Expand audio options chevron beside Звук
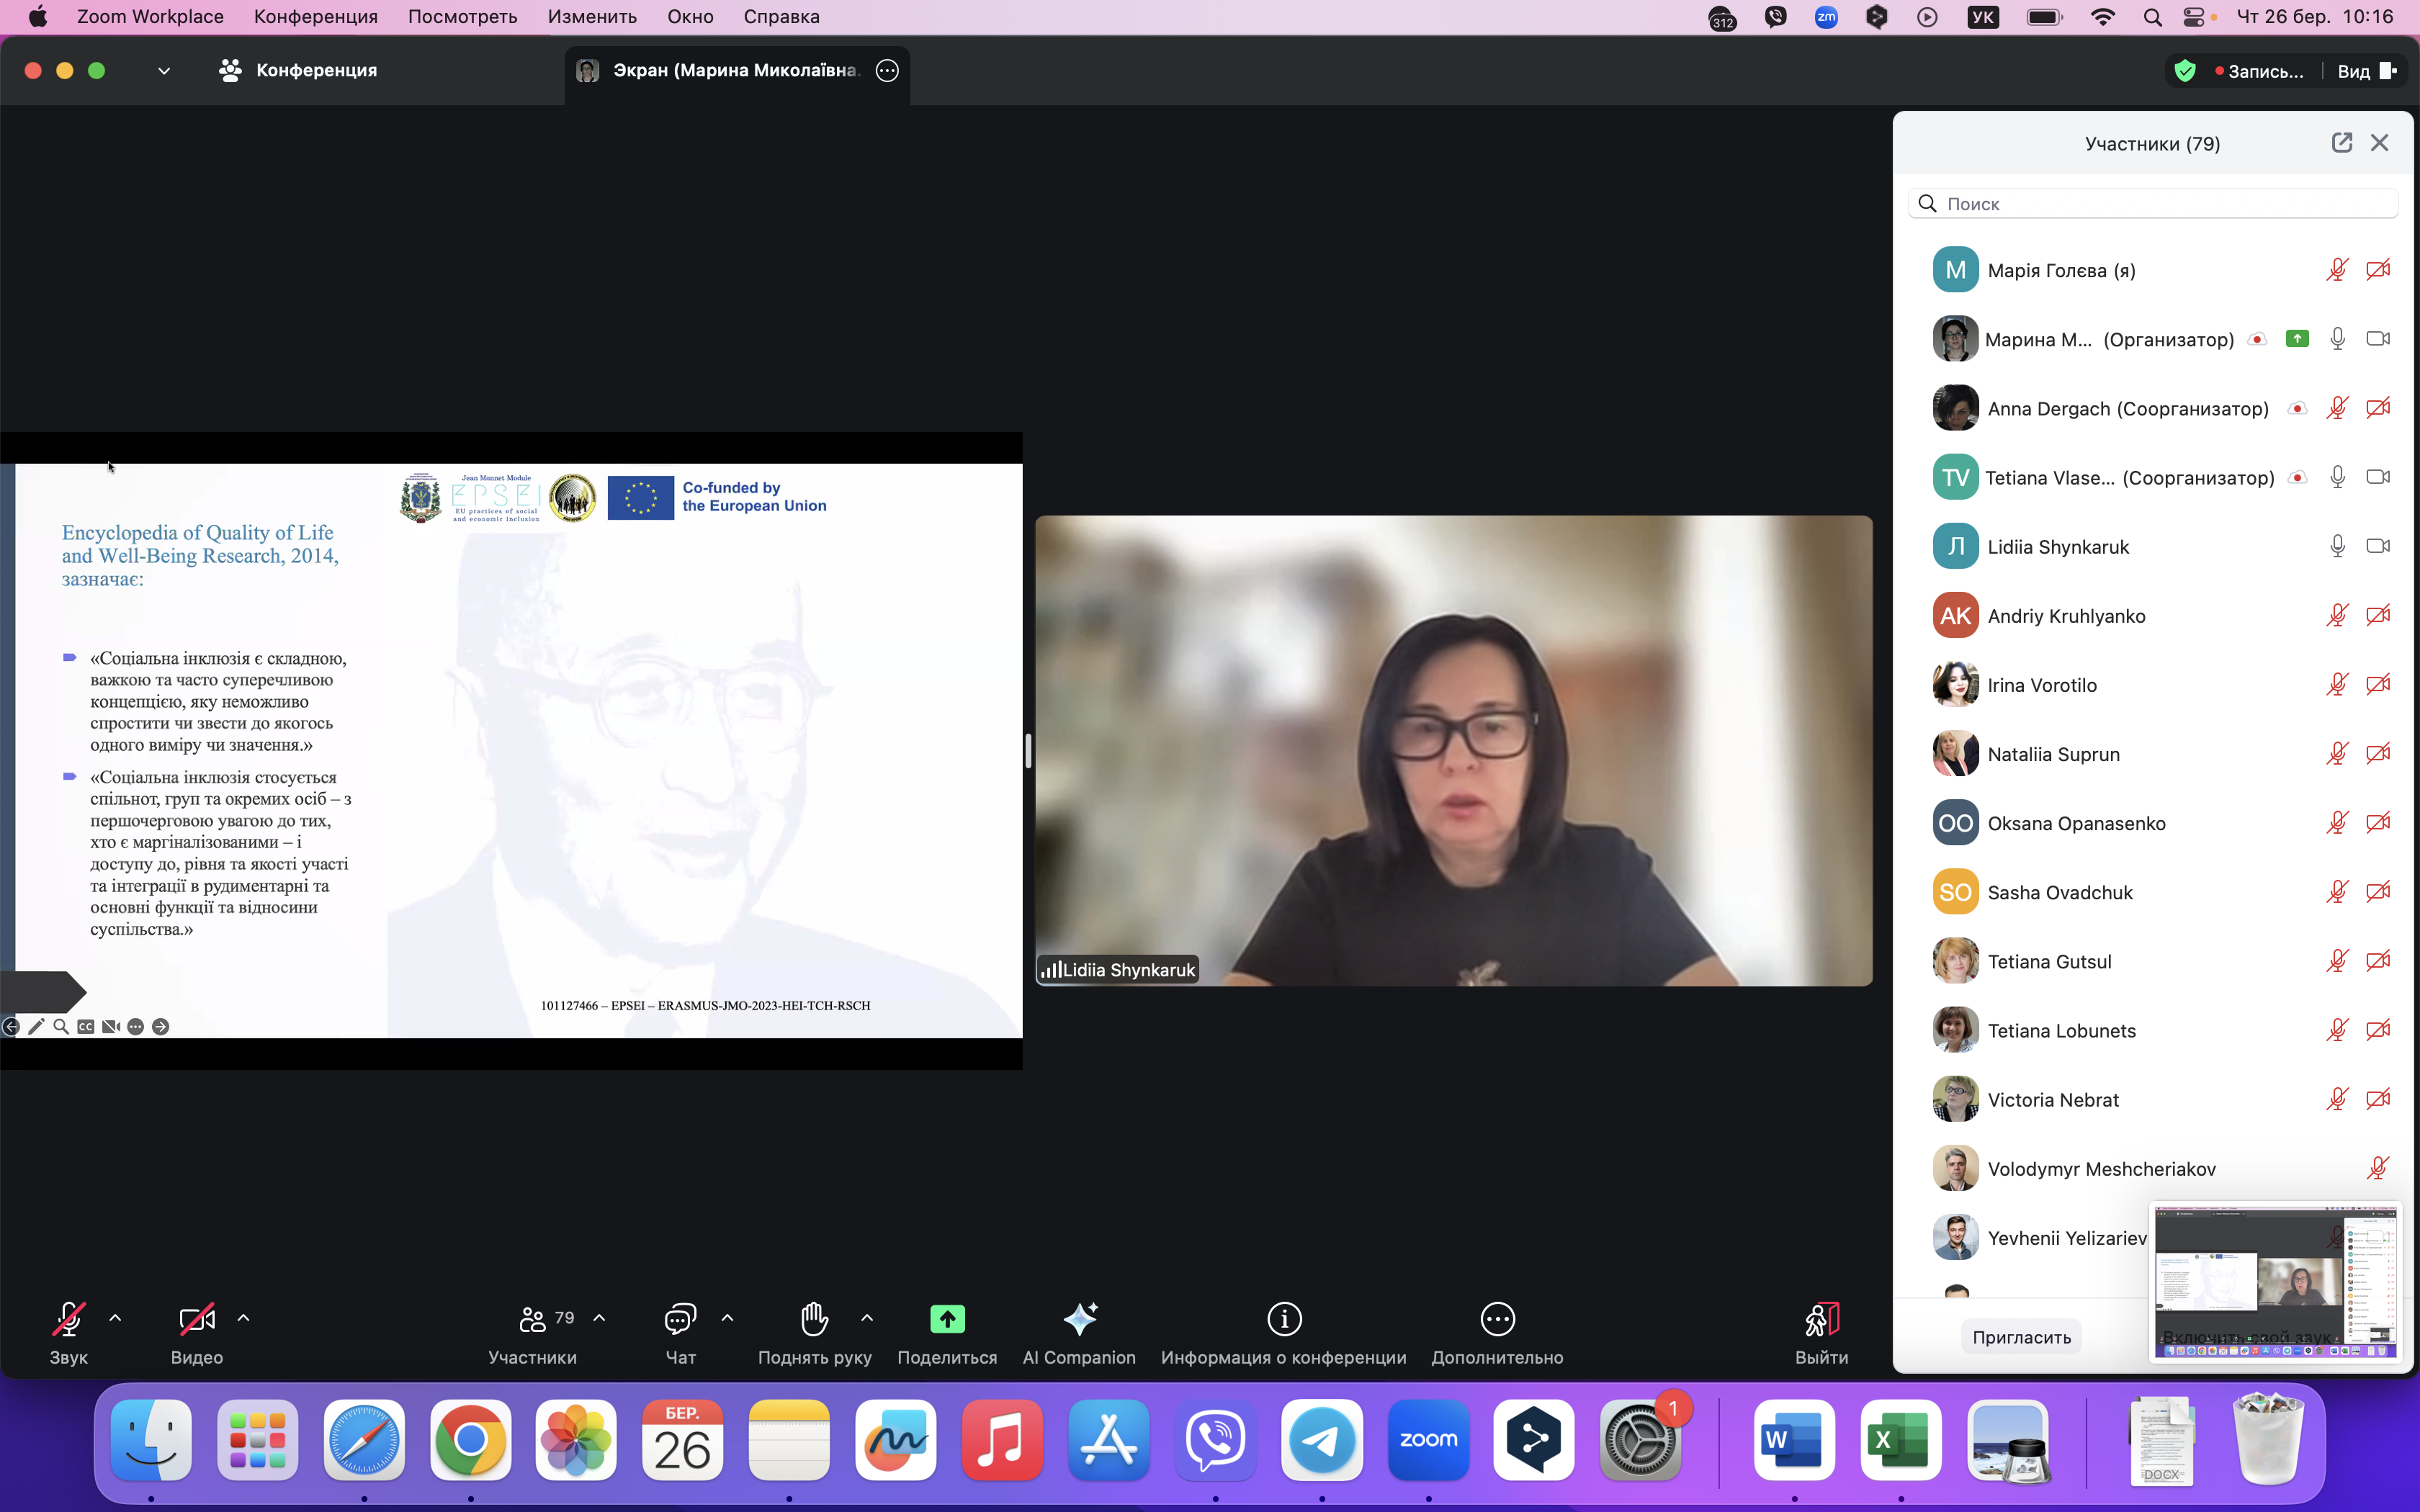 pos(115,1318)
